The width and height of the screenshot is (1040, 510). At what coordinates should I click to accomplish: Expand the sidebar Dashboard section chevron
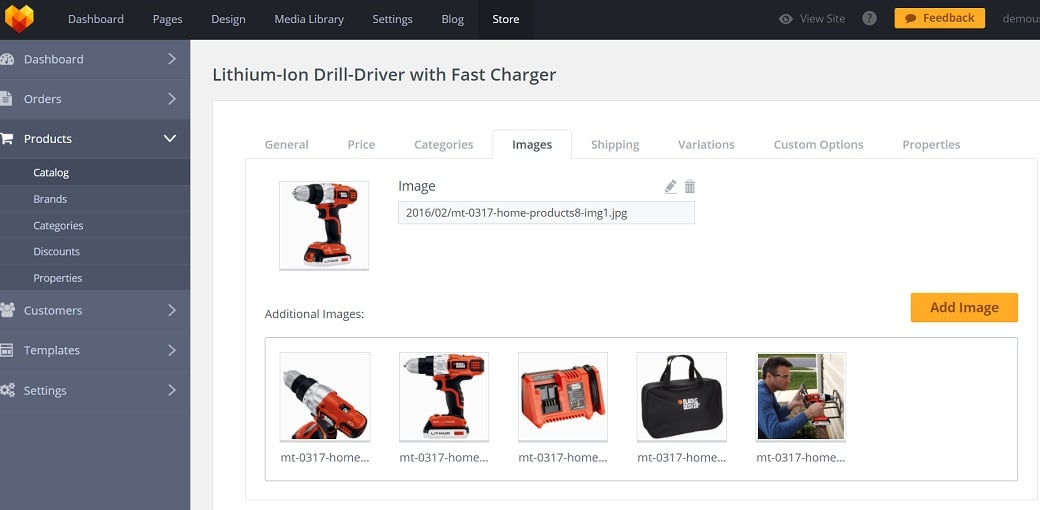coord(171,59)
